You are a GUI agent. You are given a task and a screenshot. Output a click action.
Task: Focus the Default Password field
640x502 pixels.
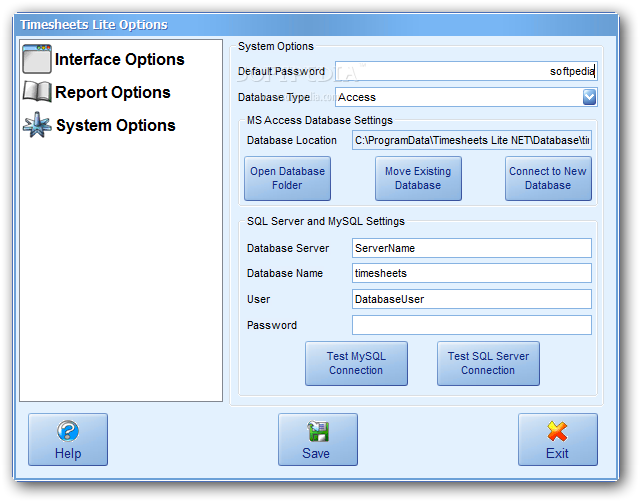tap(466, 71)
